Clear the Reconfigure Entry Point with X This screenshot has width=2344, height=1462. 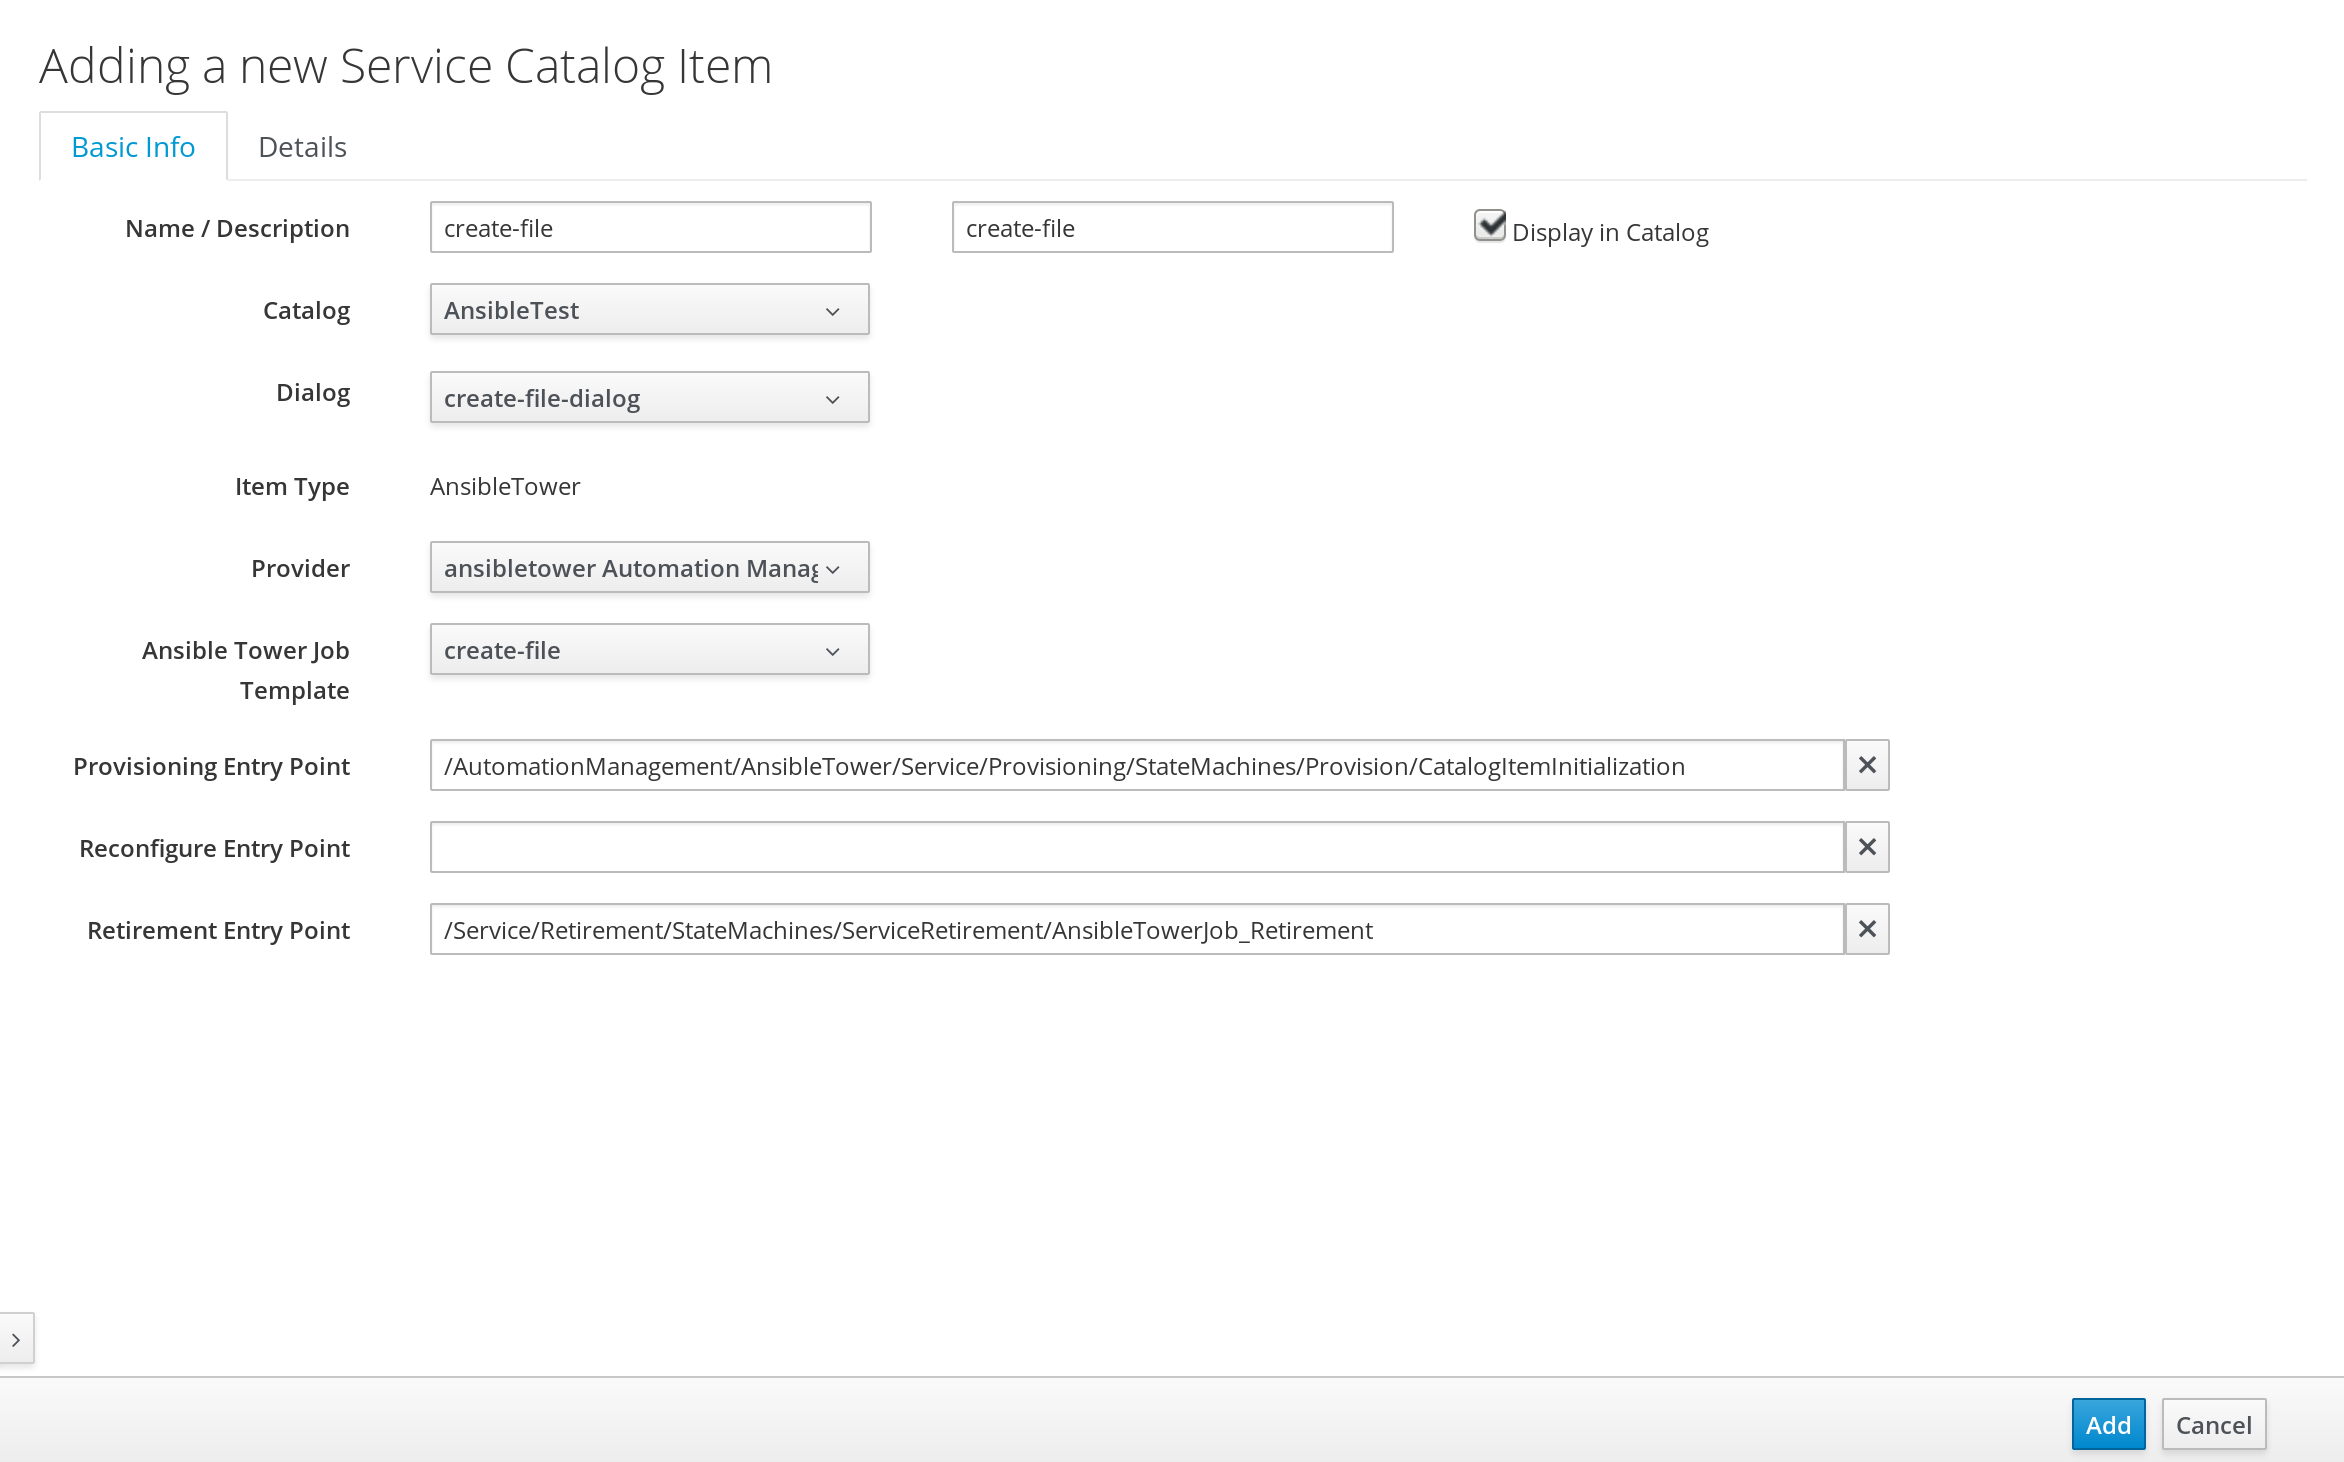coord(1866,847)
